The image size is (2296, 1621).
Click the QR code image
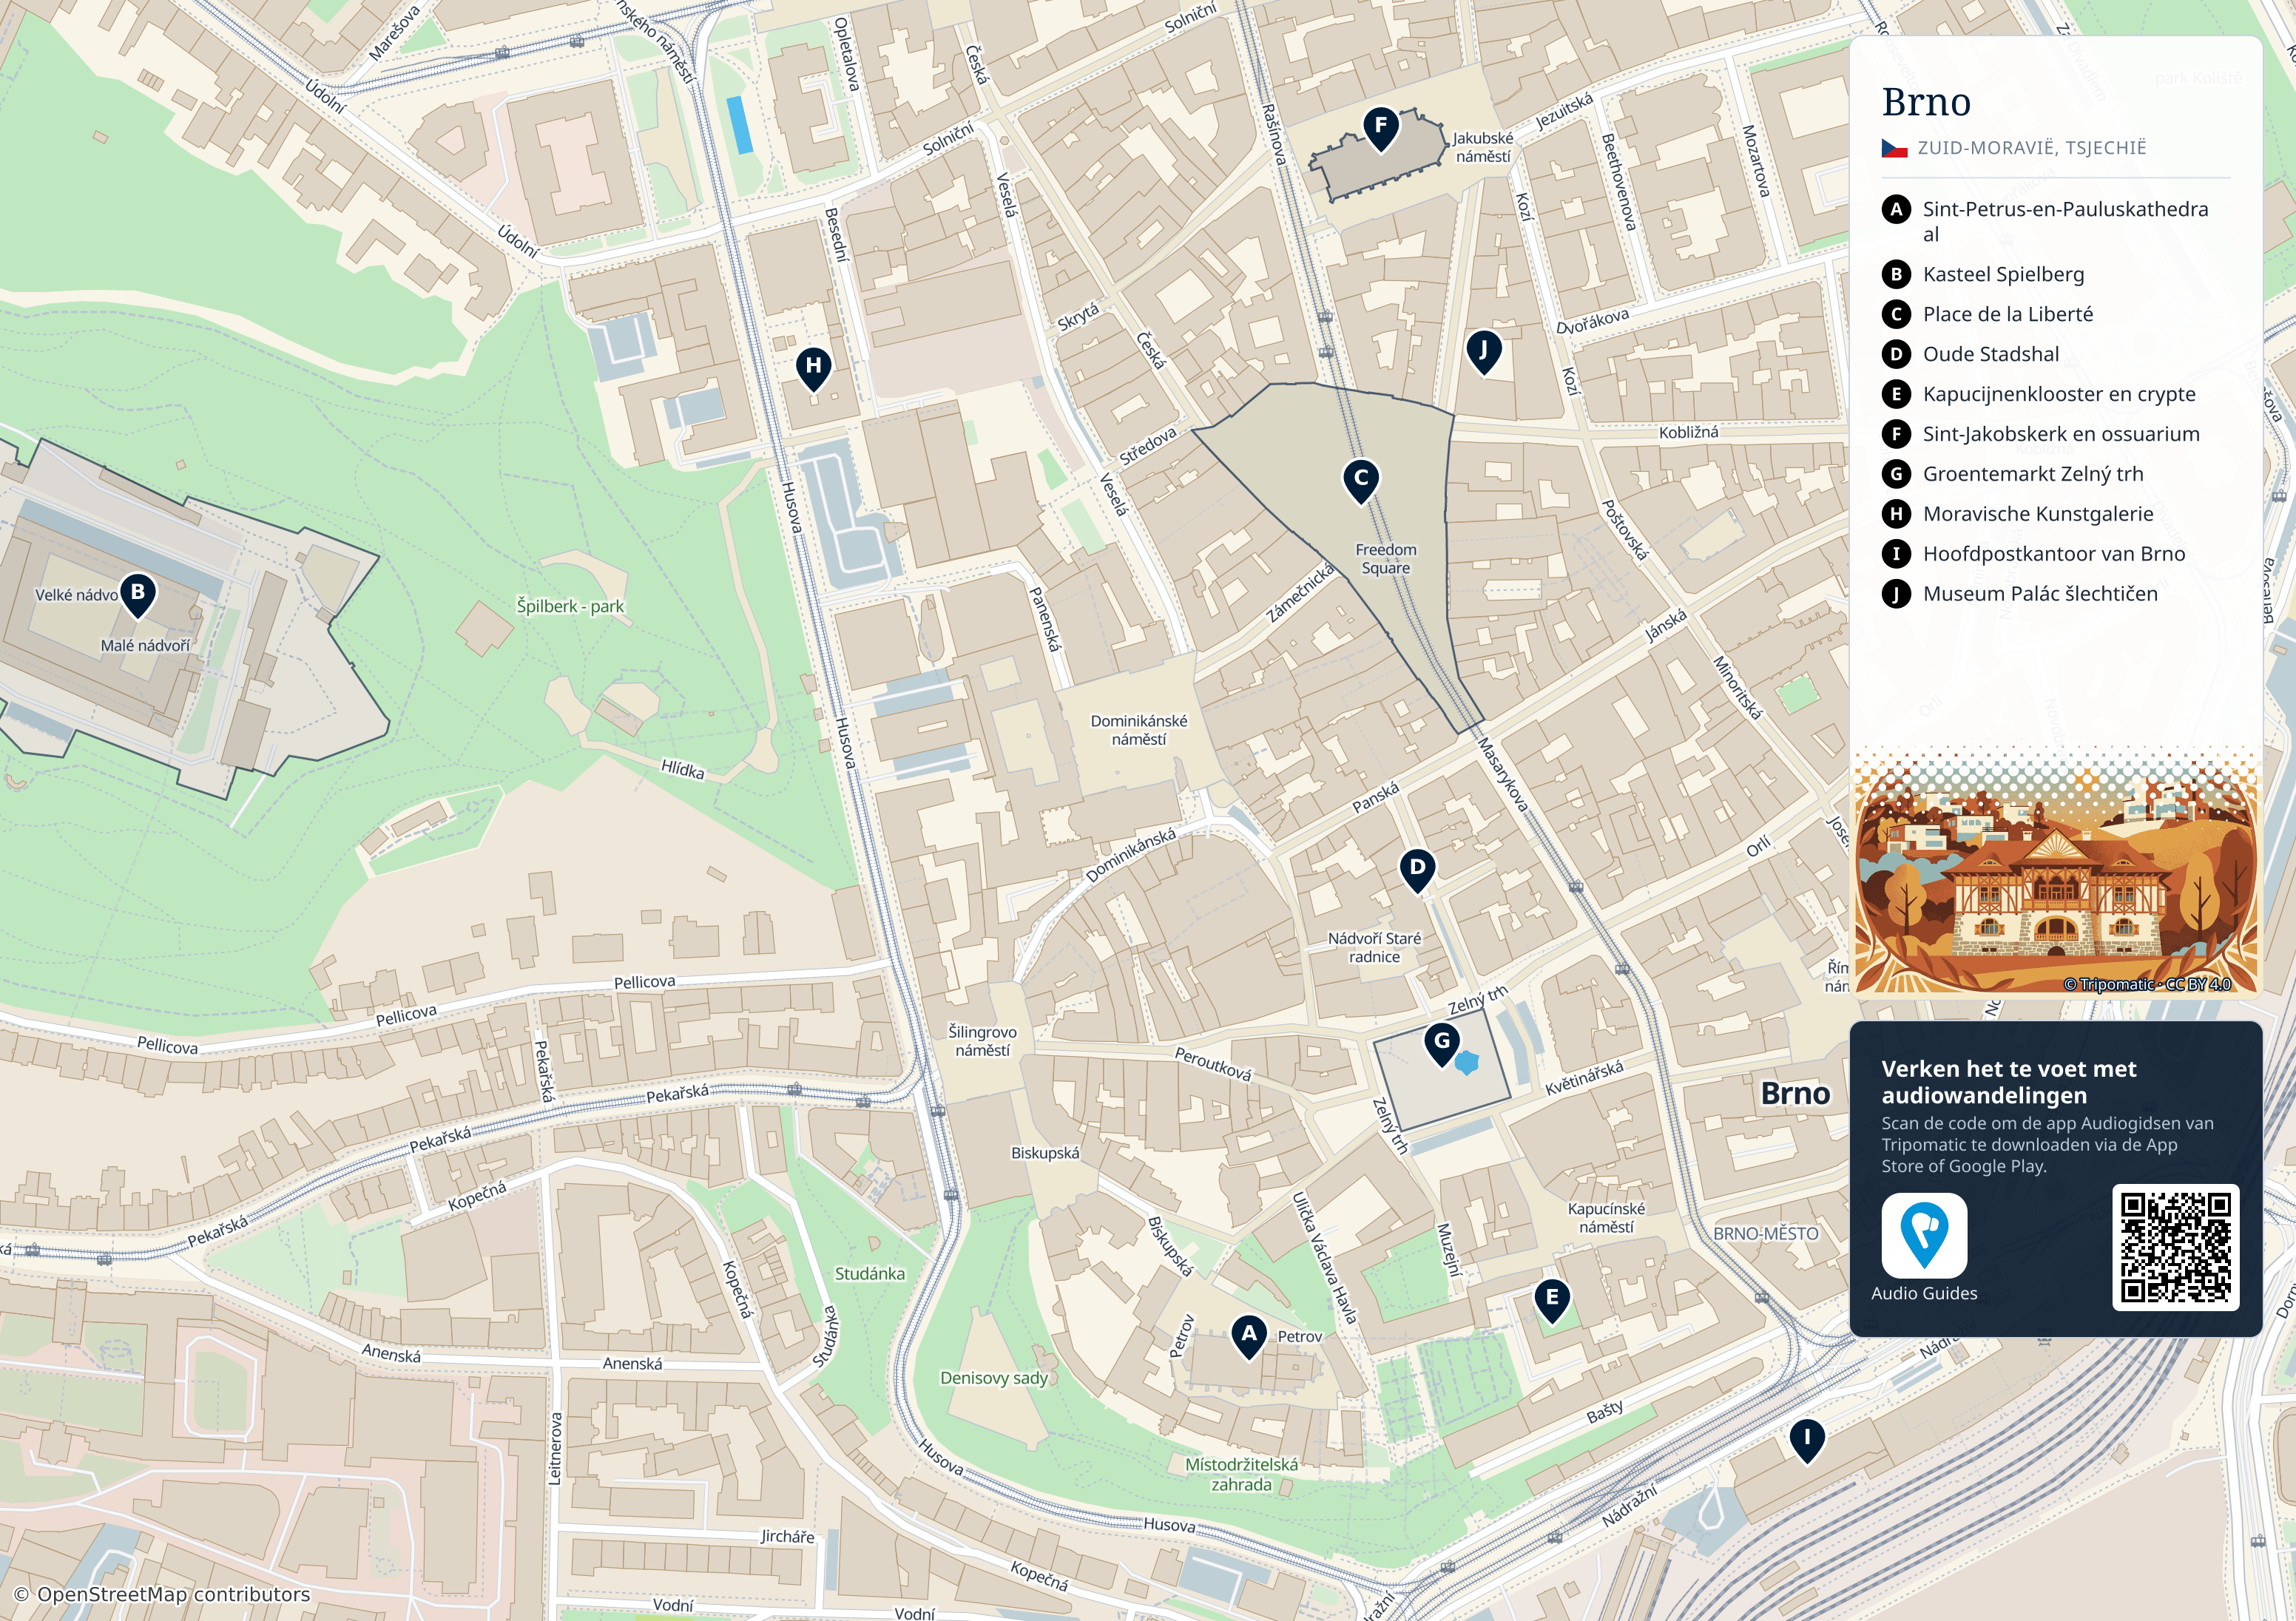pos(2175,1247)
